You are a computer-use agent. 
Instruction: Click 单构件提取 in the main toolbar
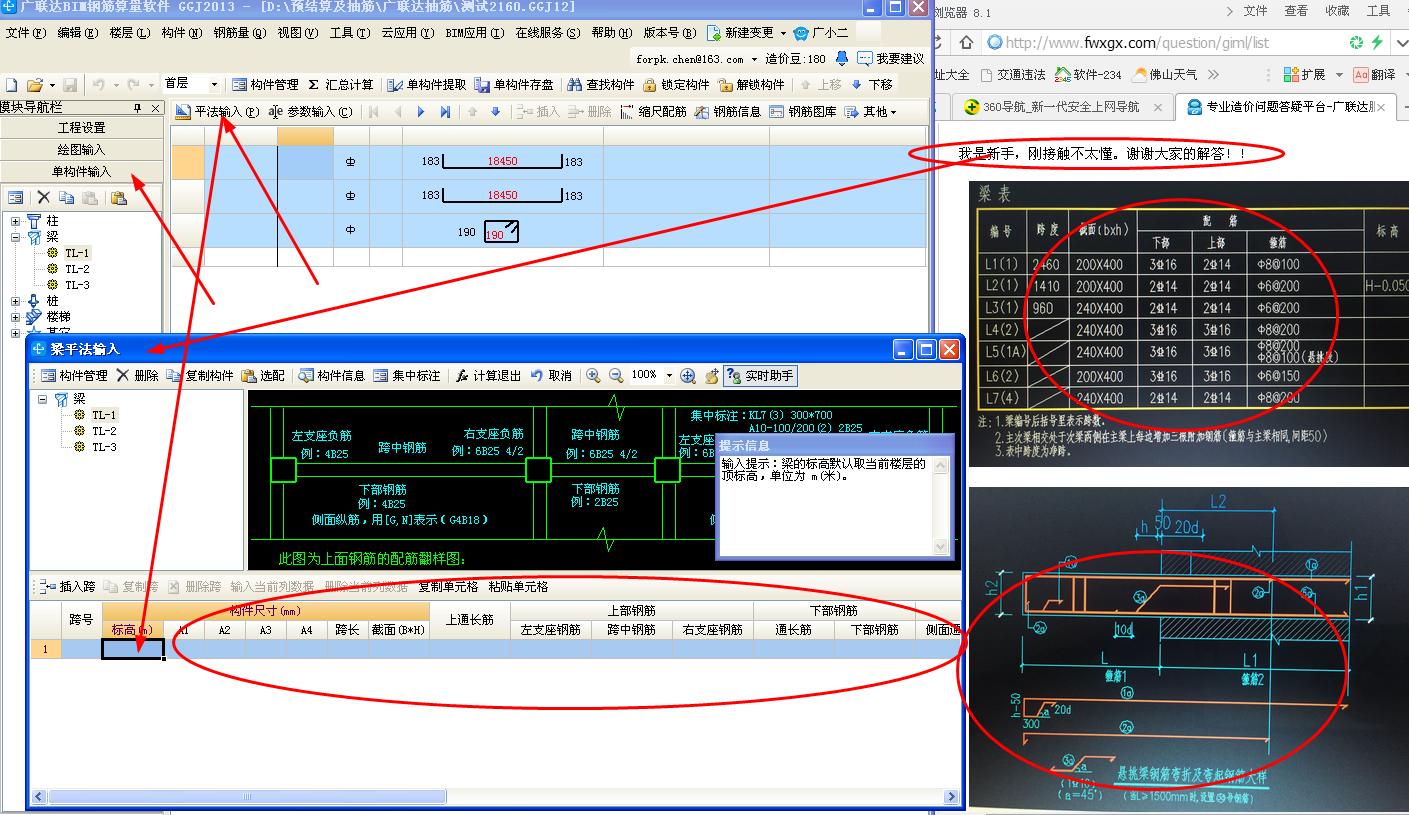coord(427,85)
